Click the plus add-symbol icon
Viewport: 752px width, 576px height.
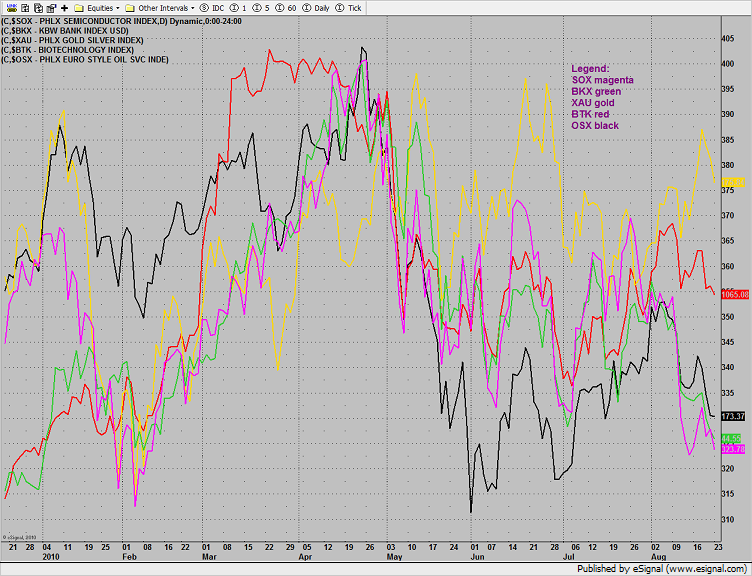coord(64,8)
